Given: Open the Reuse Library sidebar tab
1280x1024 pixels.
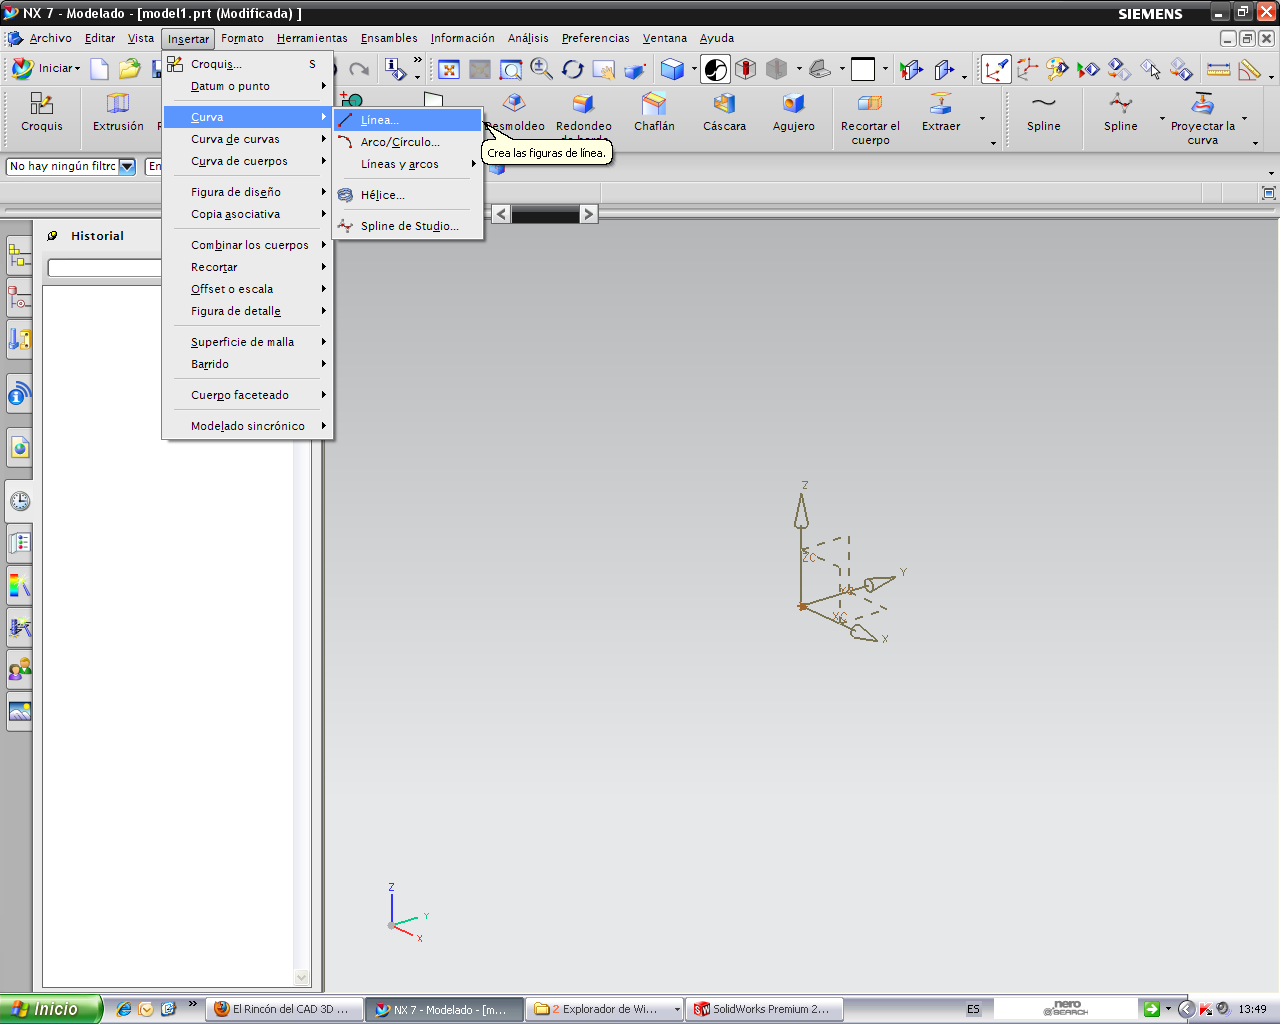Looking at the screenshot, I should click(19, 339).
